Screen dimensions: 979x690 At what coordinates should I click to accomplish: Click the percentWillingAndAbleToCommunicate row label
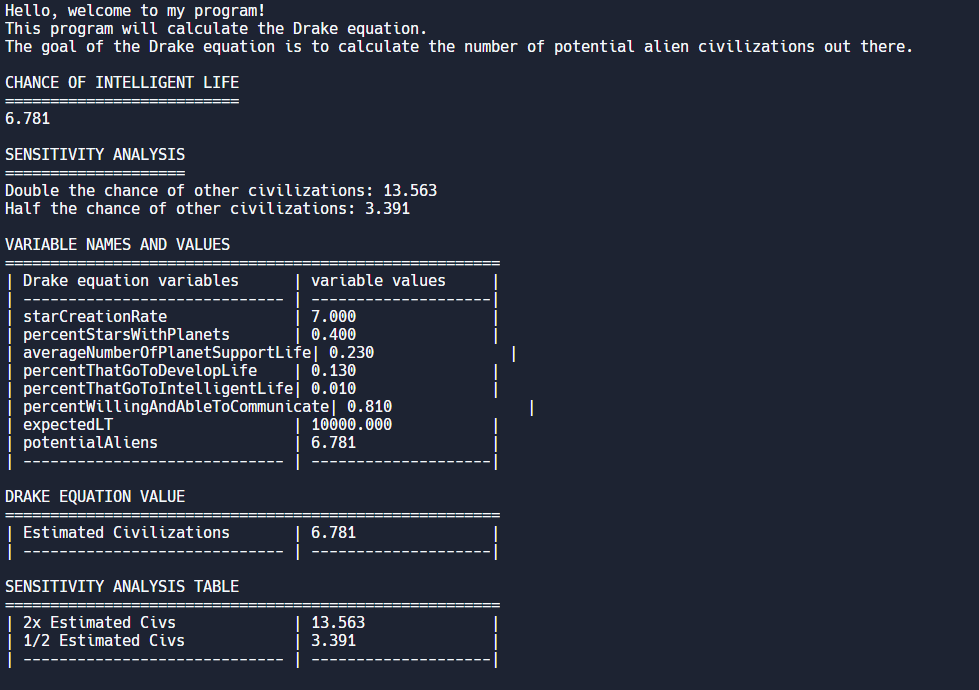tap(176, 407)
